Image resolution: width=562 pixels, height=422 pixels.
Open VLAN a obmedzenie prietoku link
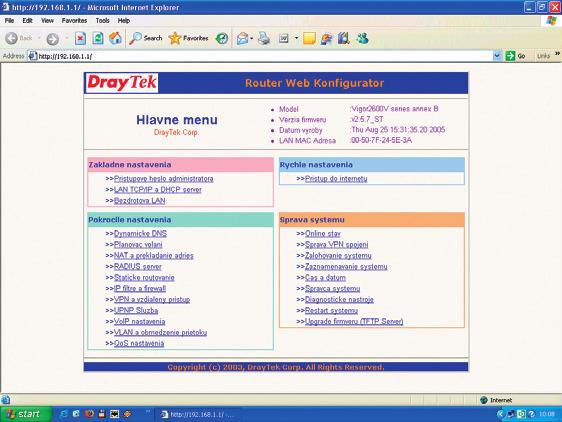(160, 332)
